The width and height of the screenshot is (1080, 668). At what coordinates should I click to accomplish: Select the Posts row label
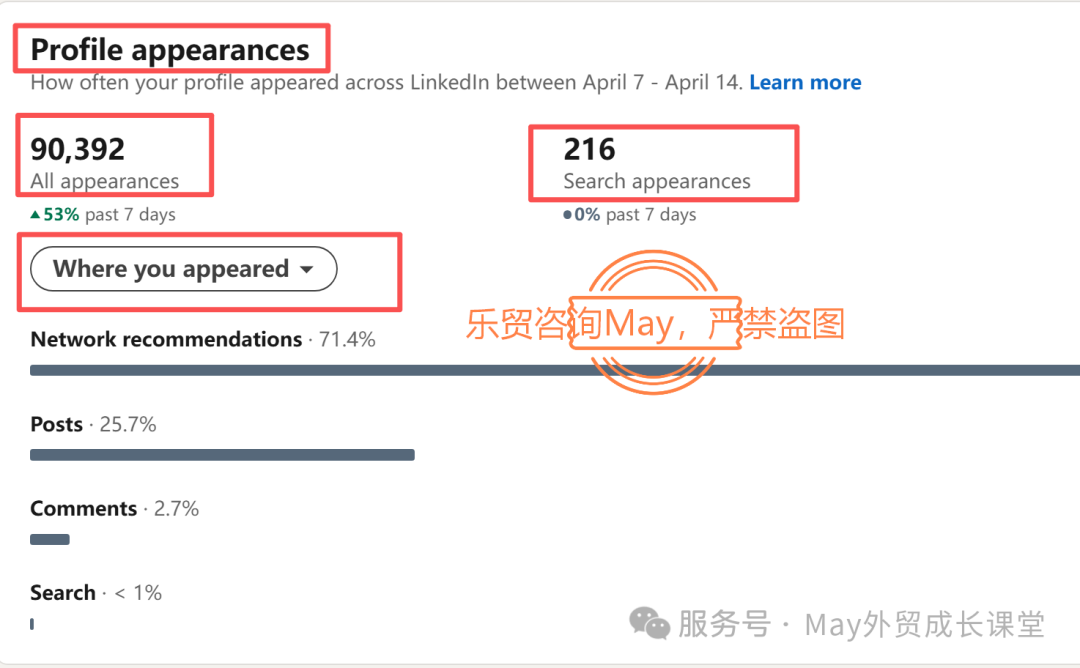[57, 425]
